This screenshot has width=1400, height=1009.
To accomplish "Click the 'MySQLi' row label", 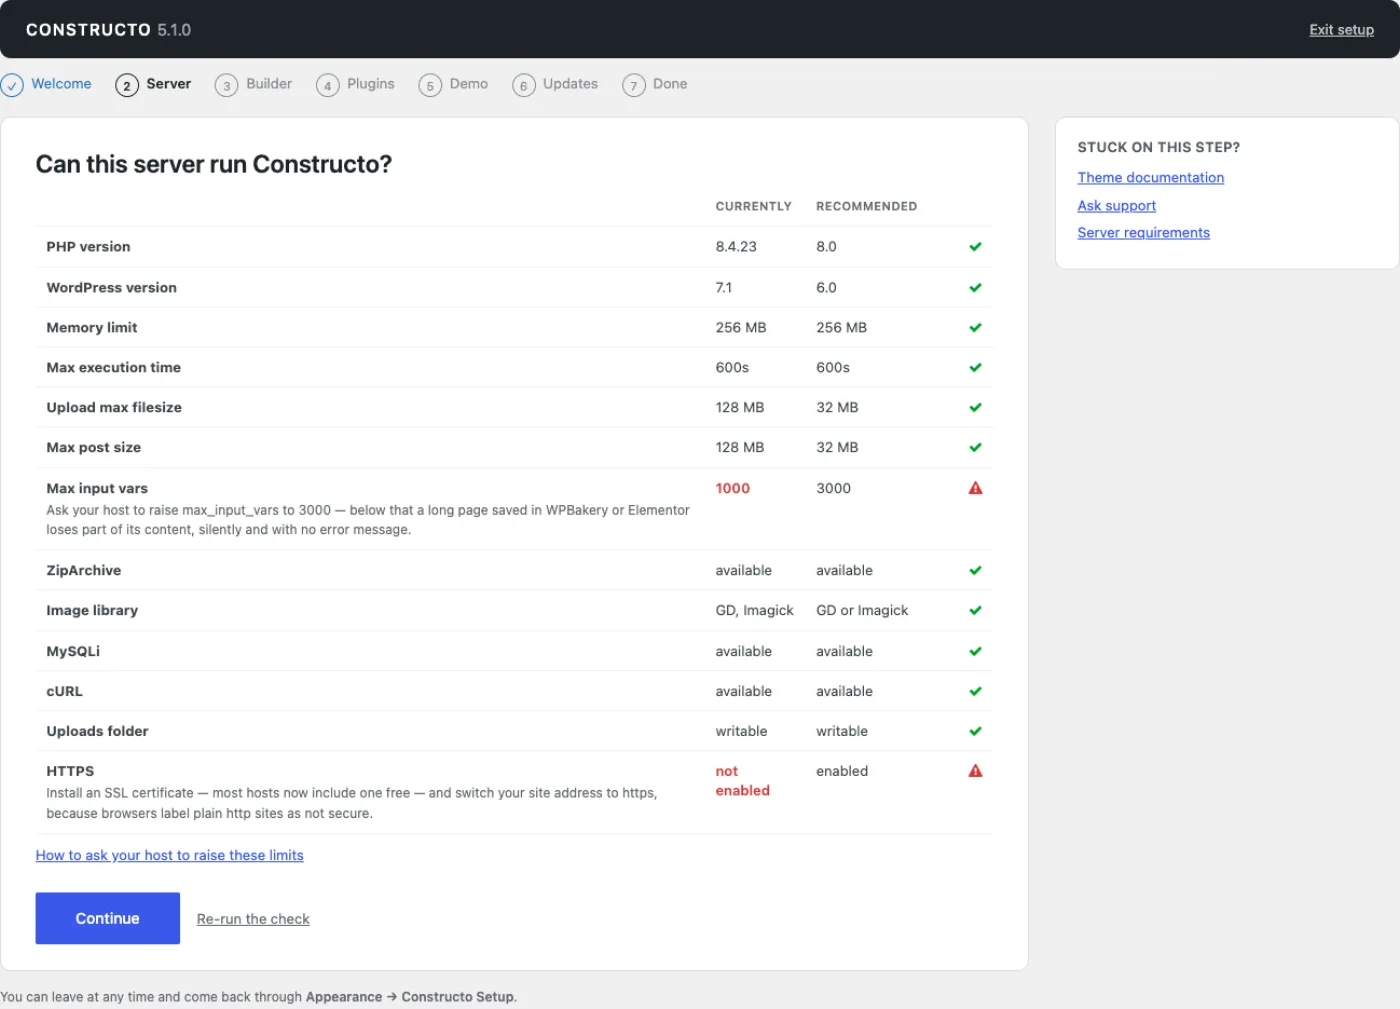I will click(x=73, y=652).
